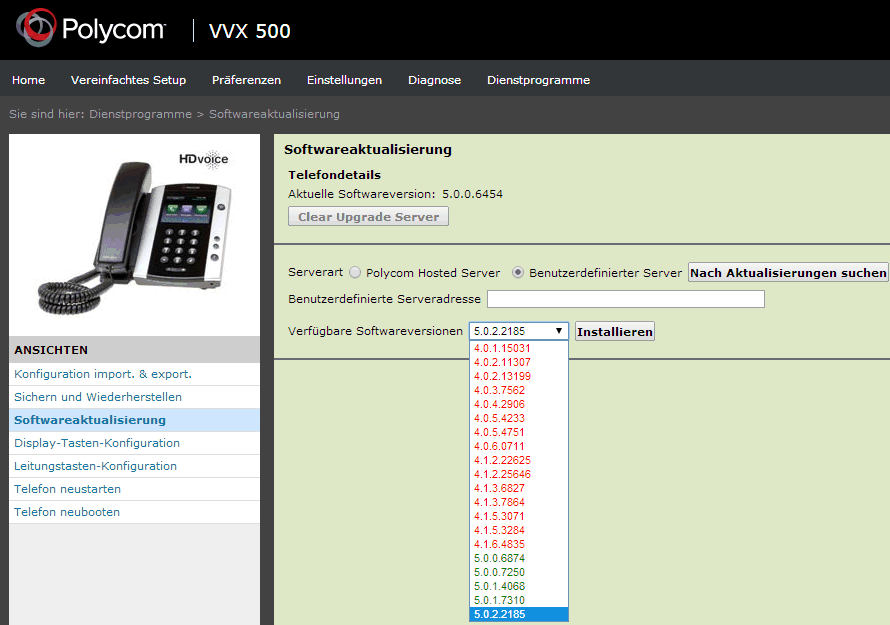Click the Clear Upgrade Server button
This screenshot has width=890, height=625.
click(368, 216)
